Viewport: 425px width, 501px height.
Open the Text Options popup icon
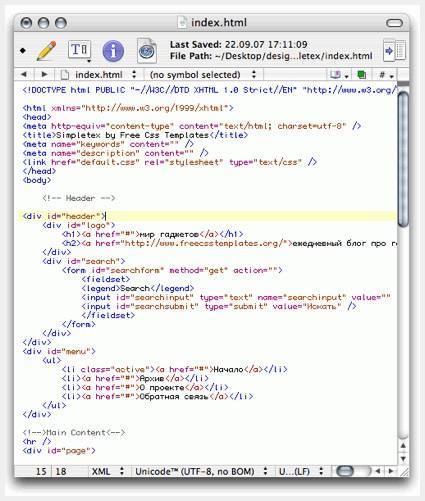pos(80,51)
